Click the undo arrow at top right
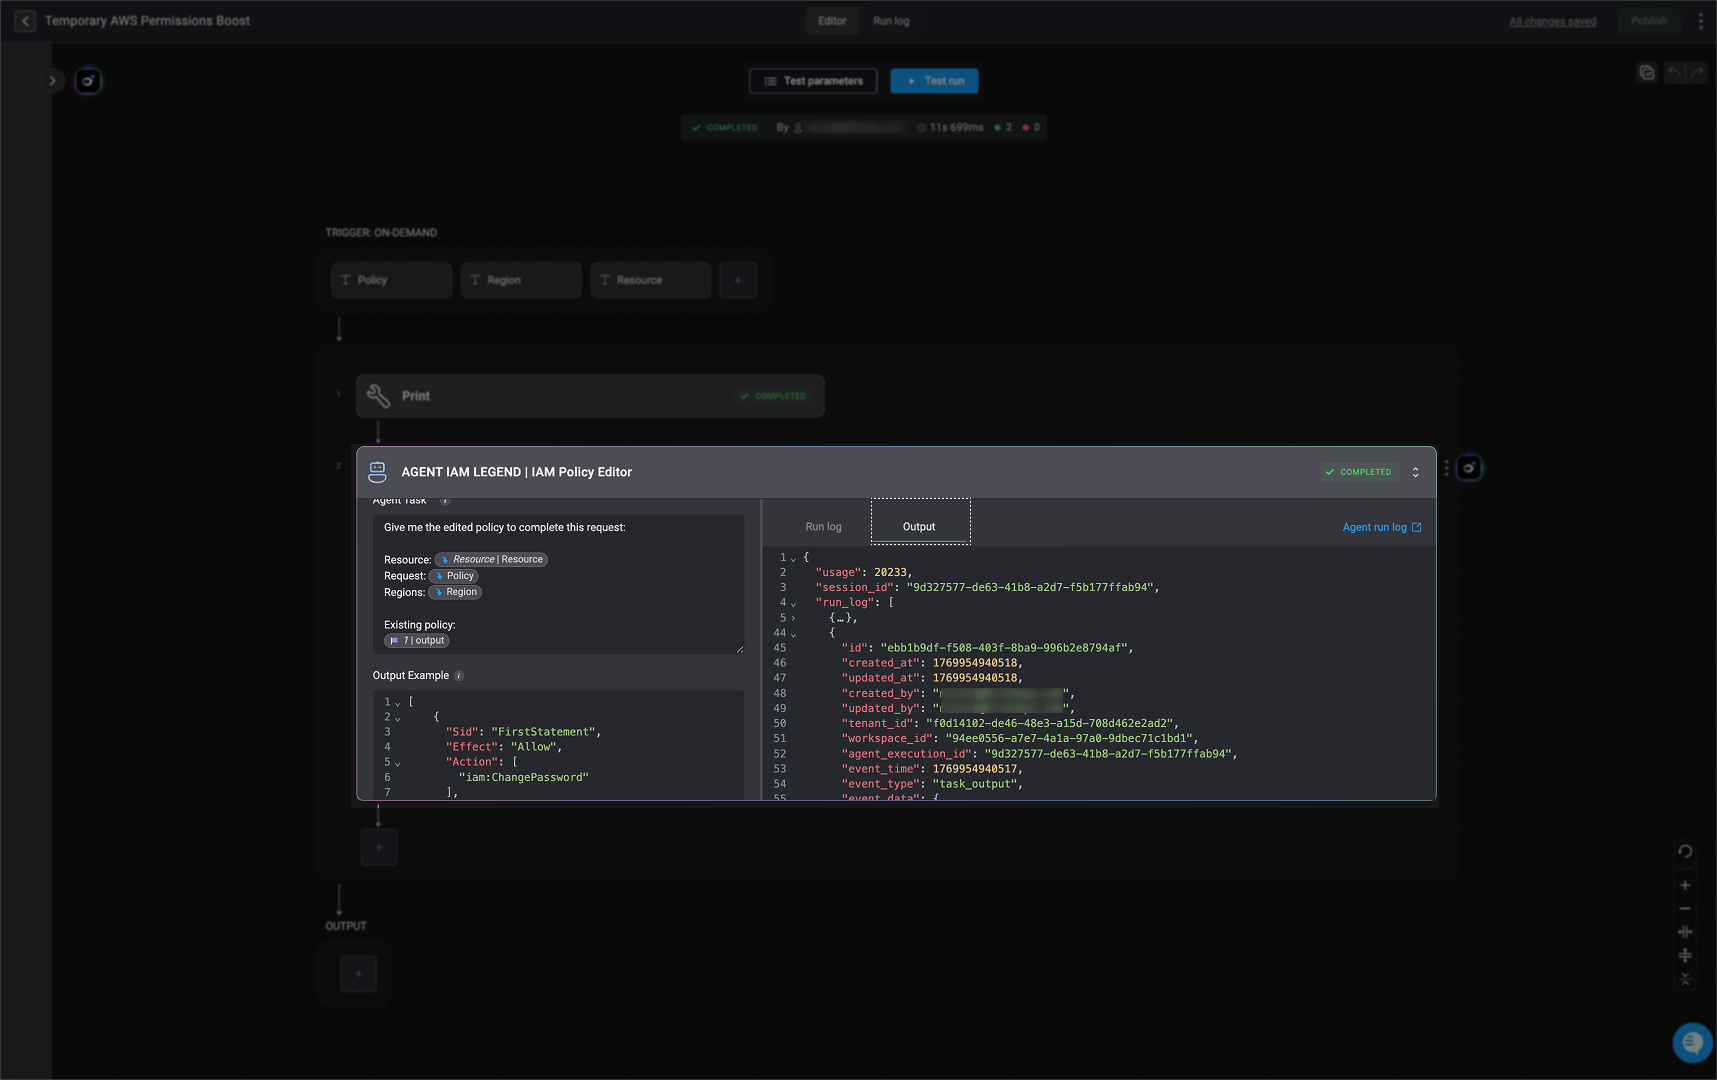1717x1080 pixels. [1674, 73]
